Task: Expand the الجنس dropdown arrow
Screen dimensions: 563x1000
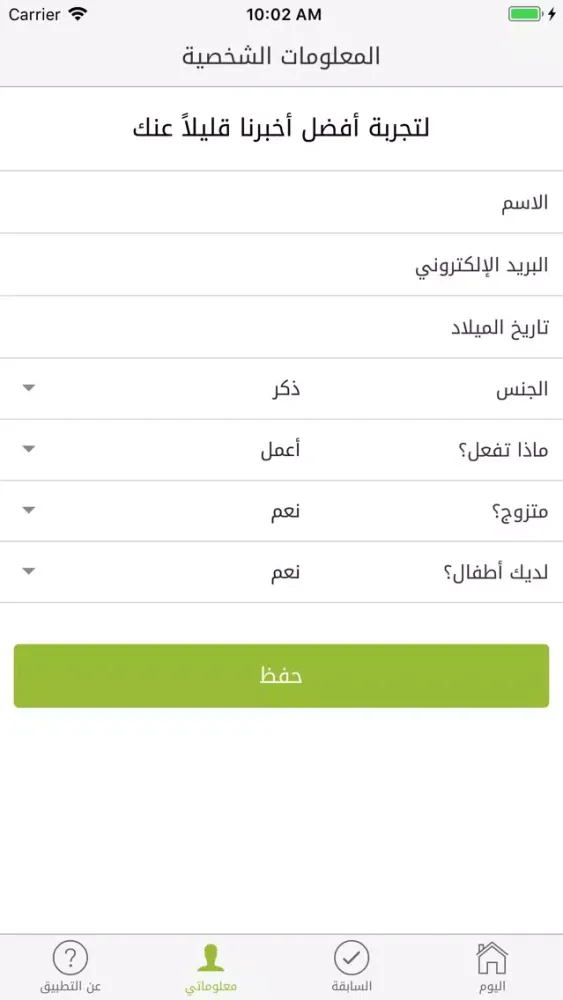Action: click(29, 388)
